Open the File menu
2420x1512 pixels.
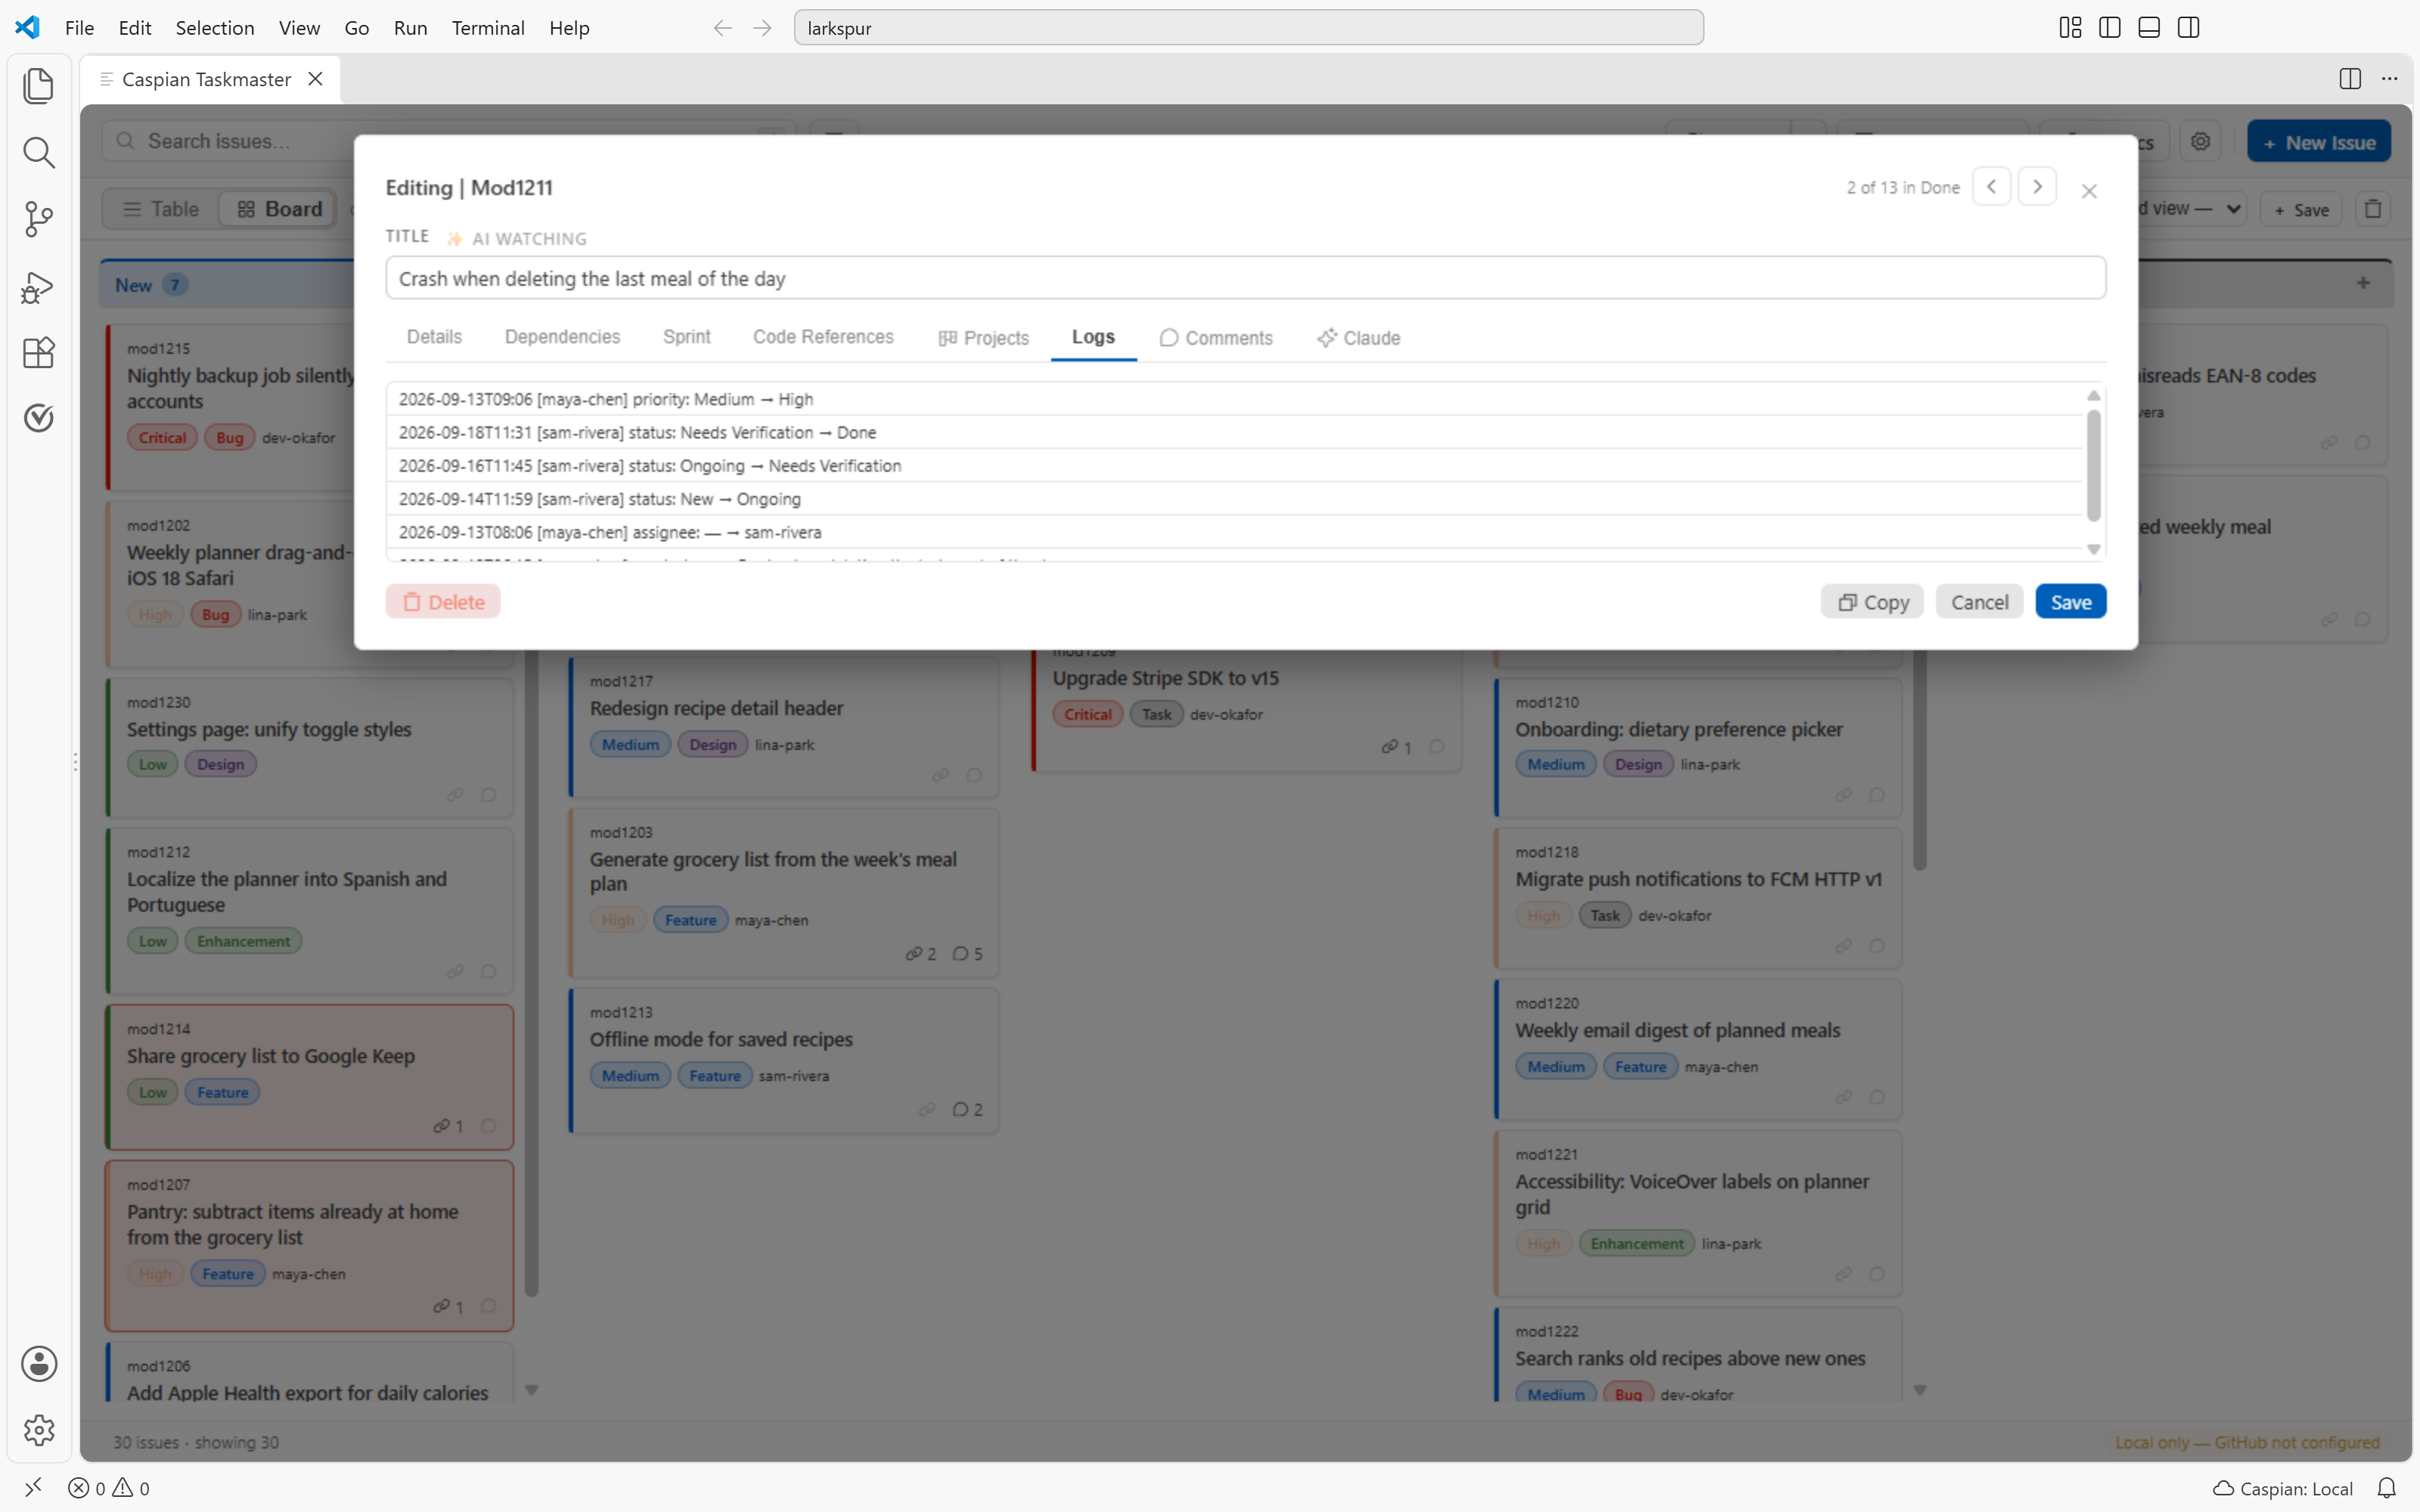tap(79, 28)
